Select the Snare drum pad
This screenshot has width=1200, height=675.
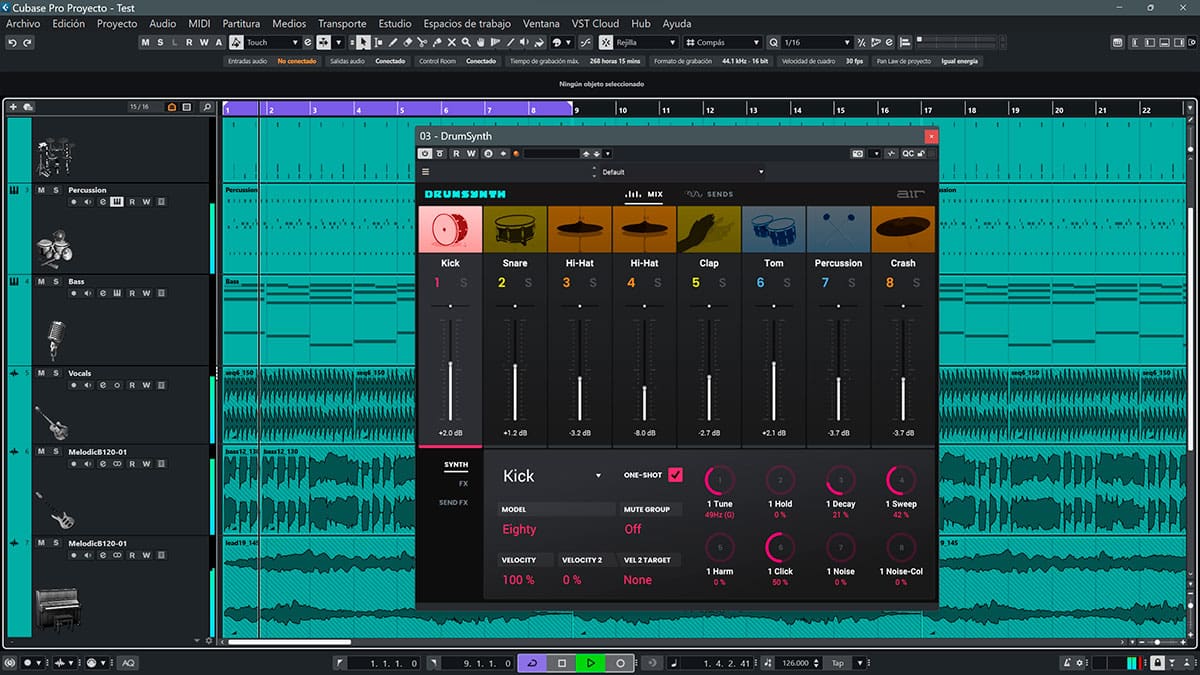pos(515,229)
